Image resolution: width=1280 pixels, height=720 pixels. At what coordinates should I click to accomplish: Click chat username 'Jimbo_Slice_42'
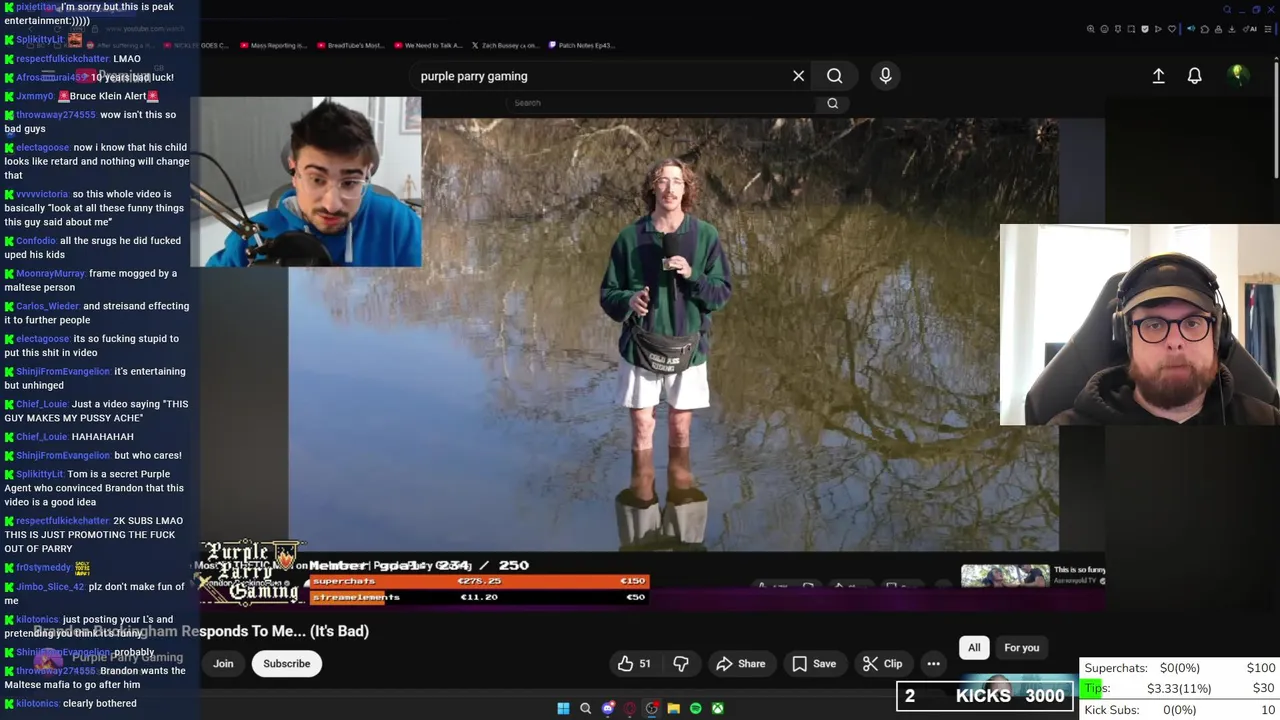(x=50, y=587)
